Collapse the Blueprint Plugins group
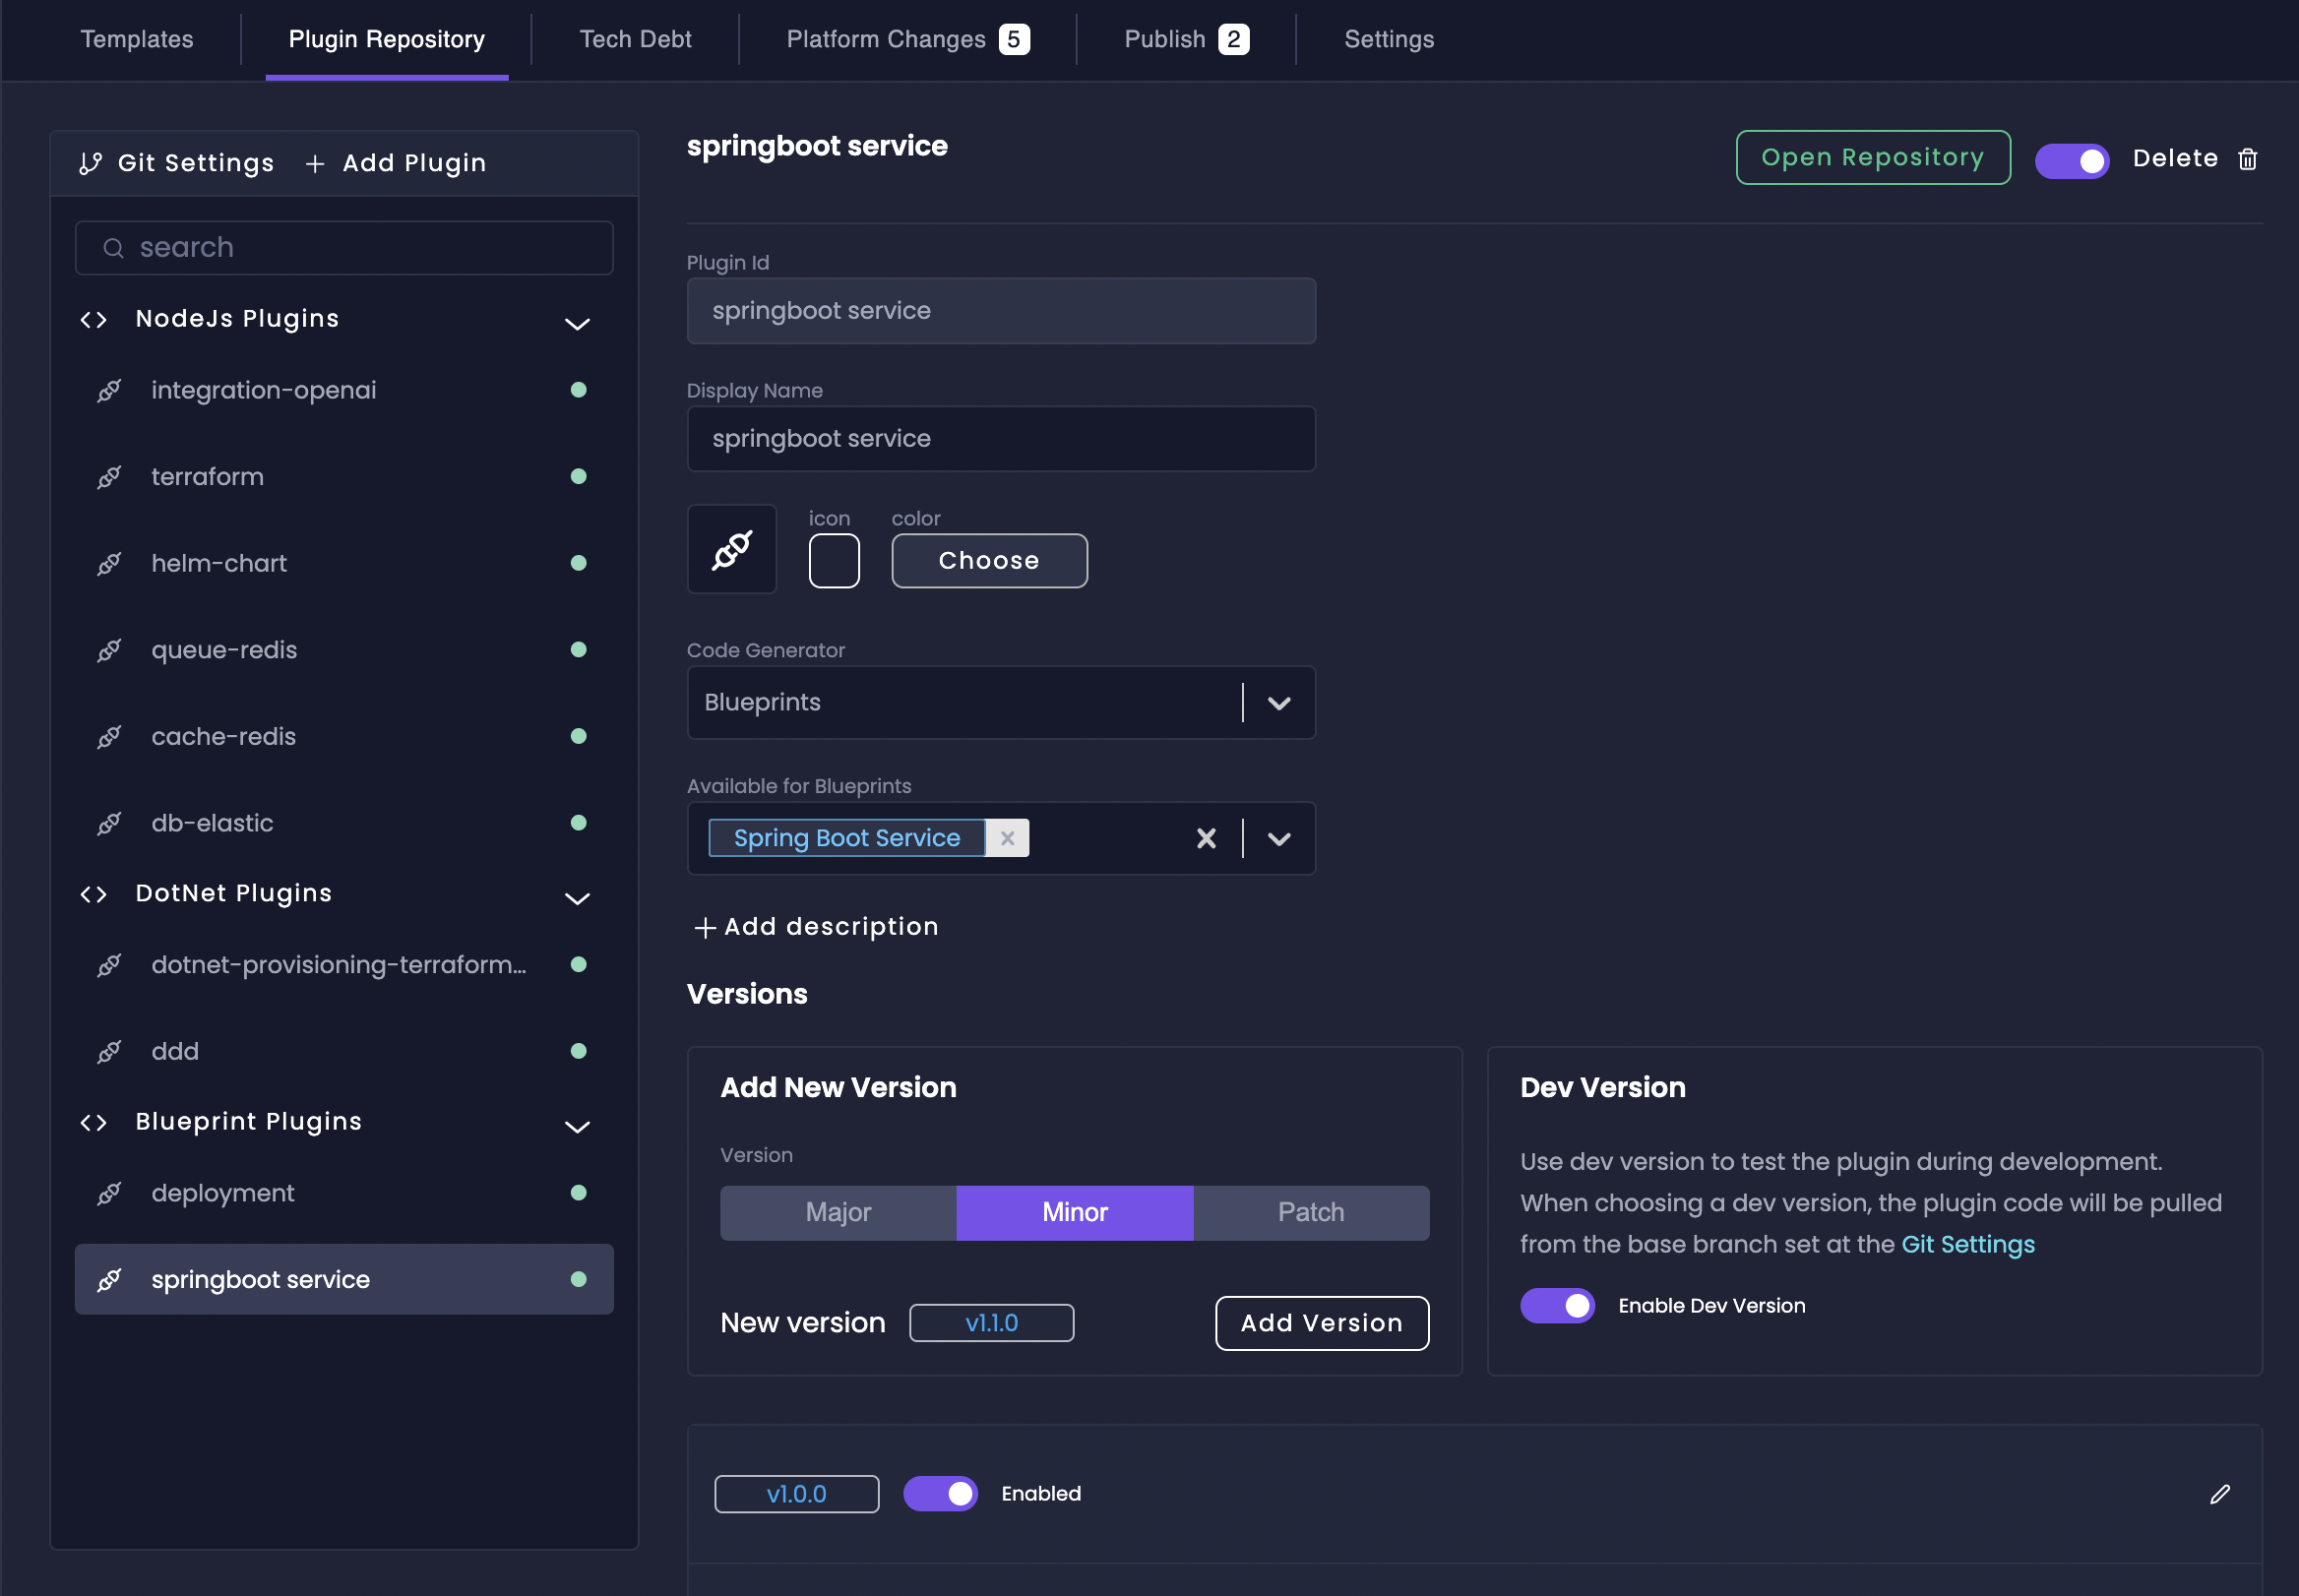2299x1596 pixels. 577,1126
